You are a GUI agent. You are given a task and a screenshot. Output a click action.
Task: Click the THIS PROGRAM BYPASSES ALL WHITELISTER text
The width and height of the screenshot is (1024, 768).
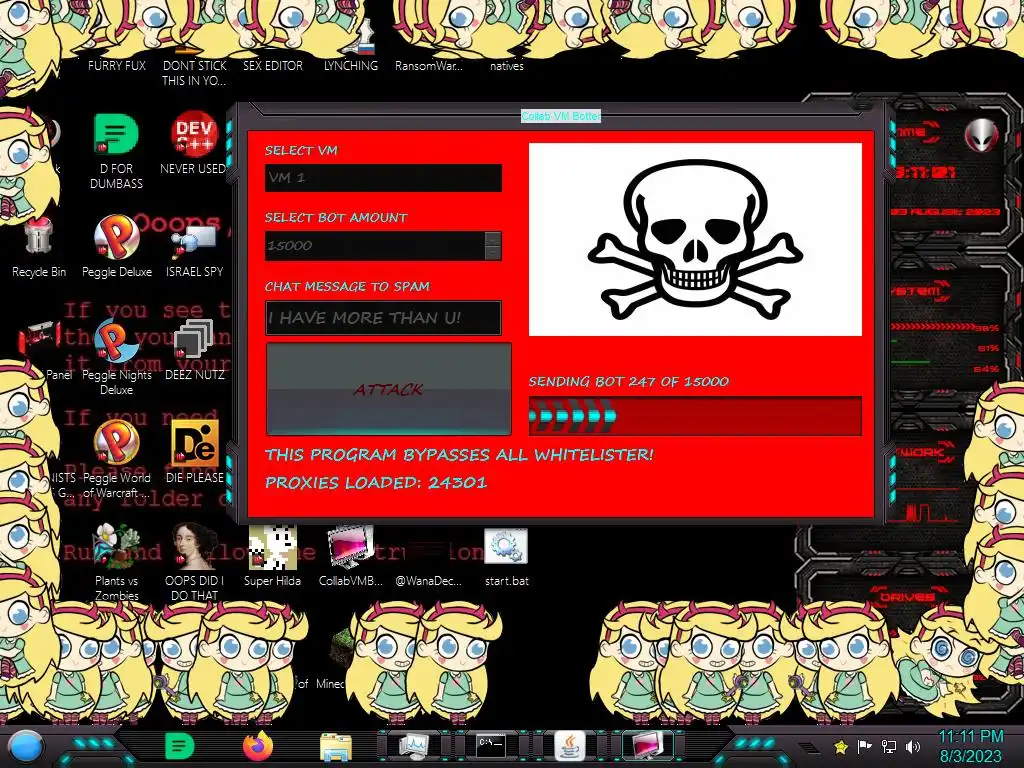459,455
